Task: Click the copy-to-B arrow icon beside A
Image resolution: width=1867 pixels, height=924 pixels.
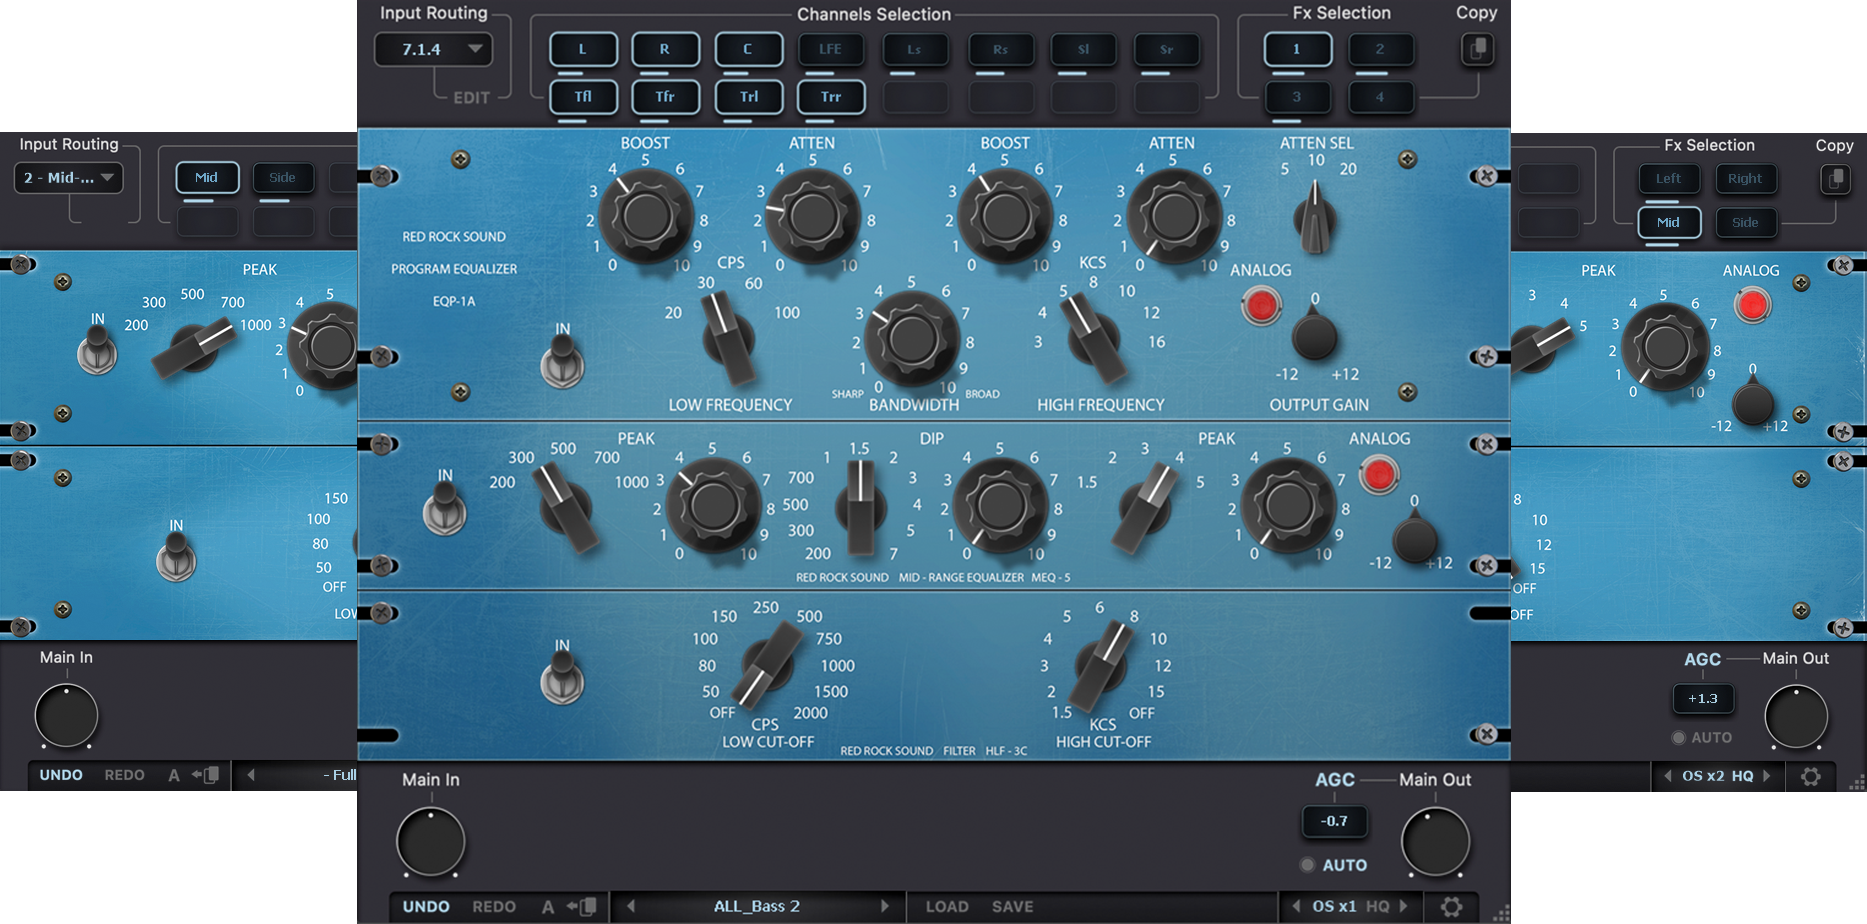Action: [x=583, y=906]
